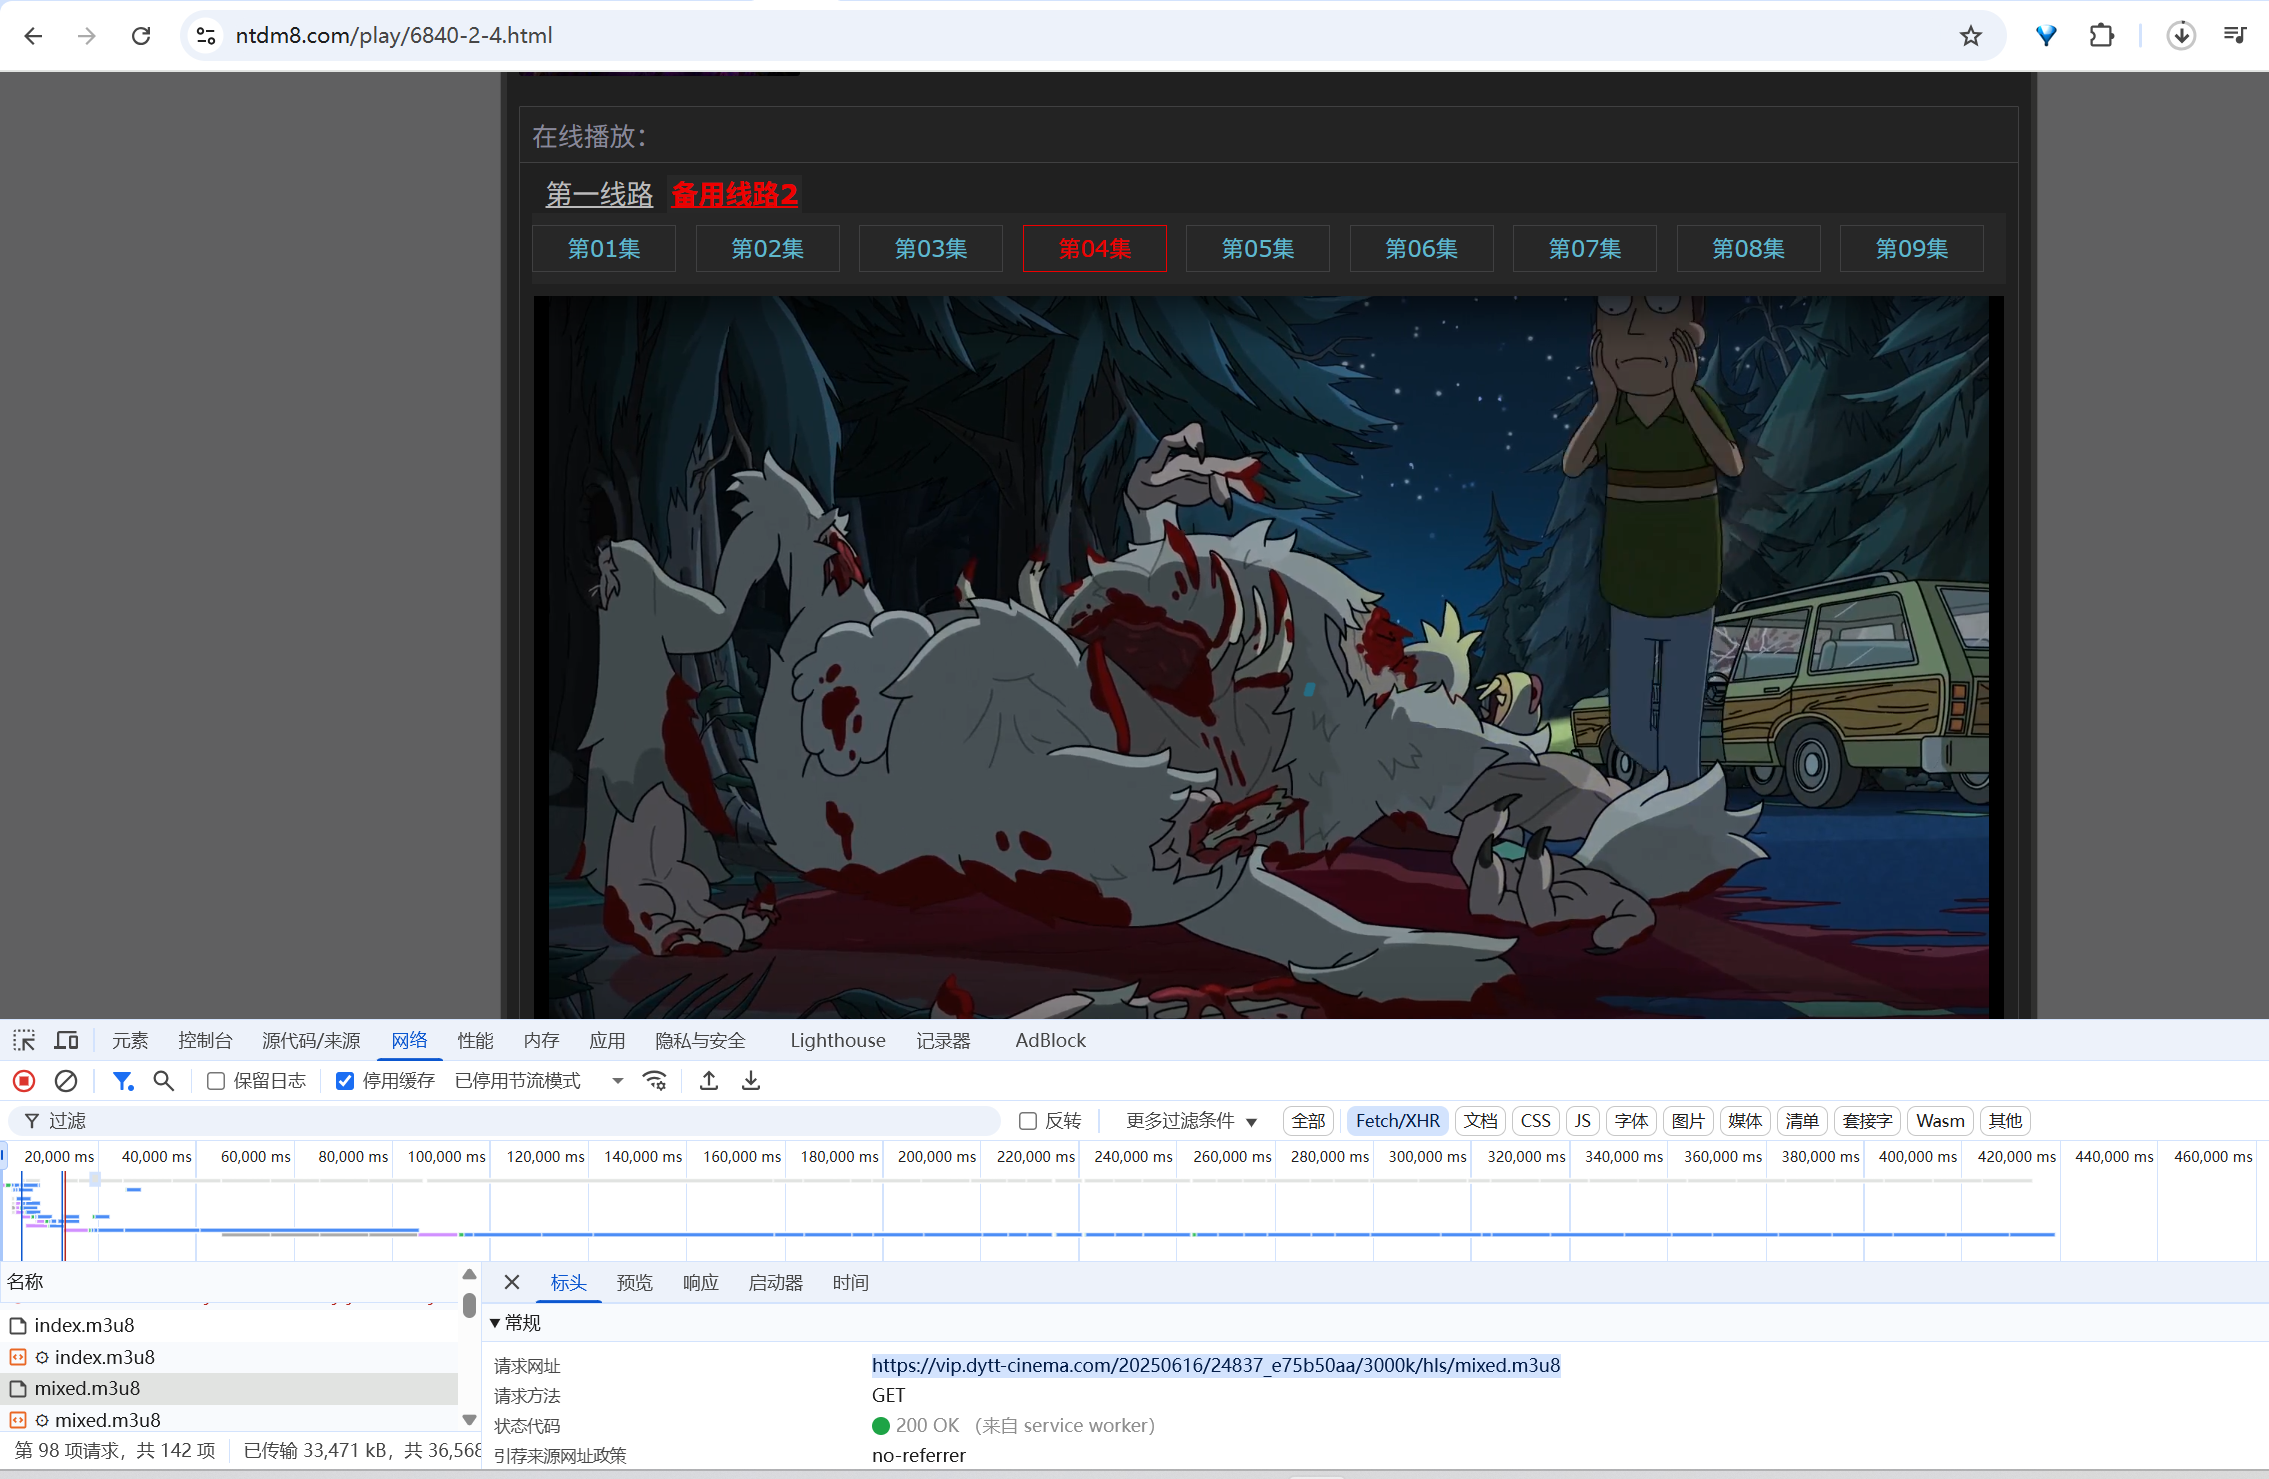Image resolution: width=2269 pixels, height=1479 pixels.
Task: Switch to the 控制台 DevTools tab
Action: pos(205,1040)
